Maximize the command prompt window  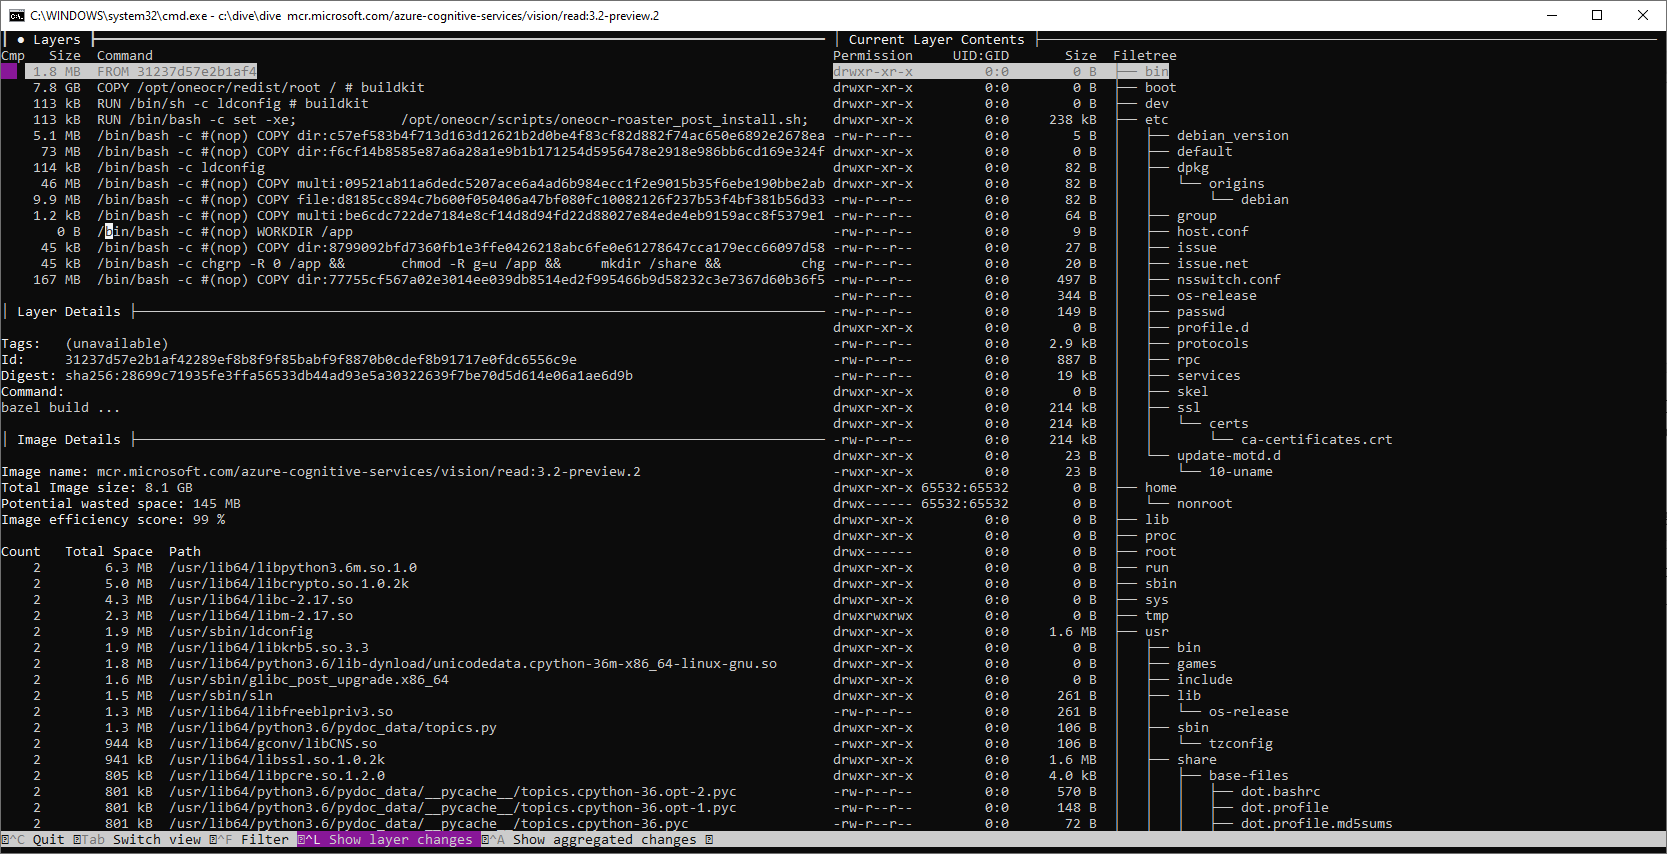[x=1597, y=15]
